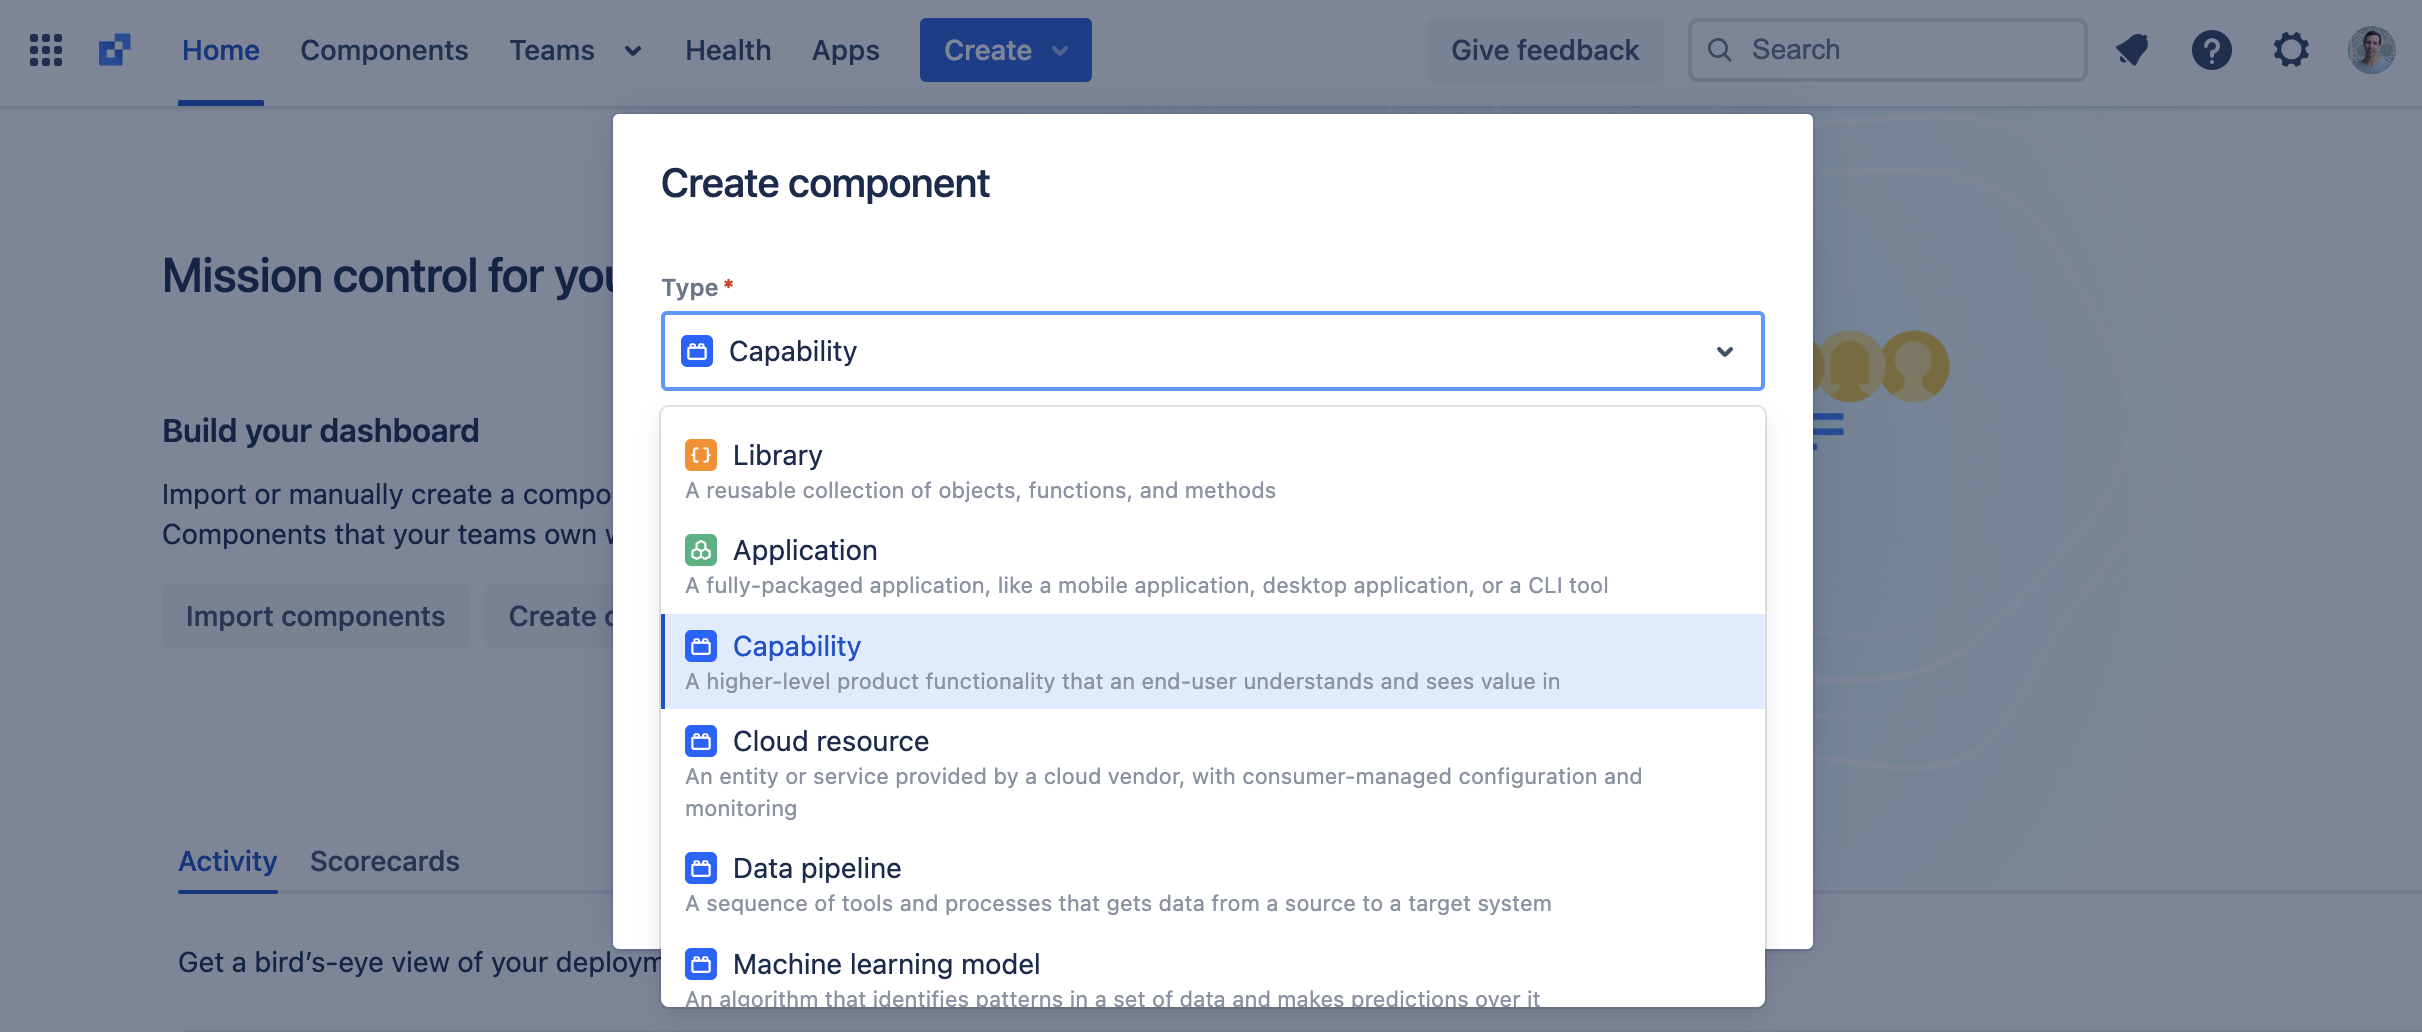This screenshot has height=1032, width=2422.
Task: Click the magnifier icon in Search
Action: (1720, 50)
